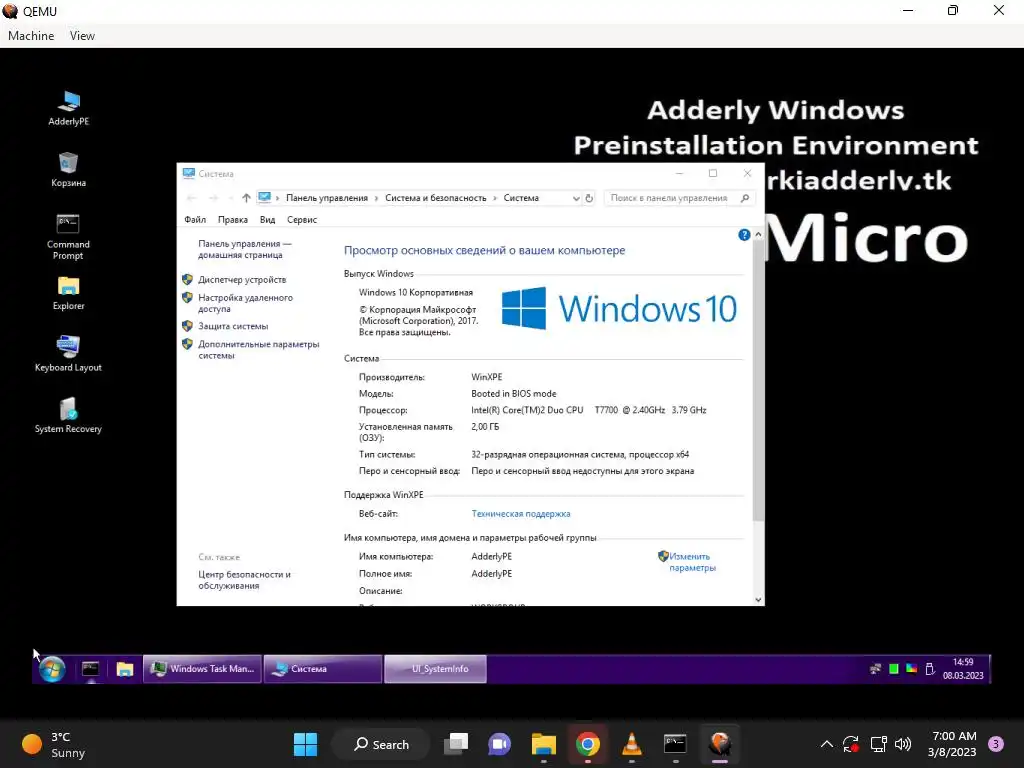Open the terminal on host taskbar
Image resolution: width=1024 pixels, height=768 pixels.
point(675,744)
